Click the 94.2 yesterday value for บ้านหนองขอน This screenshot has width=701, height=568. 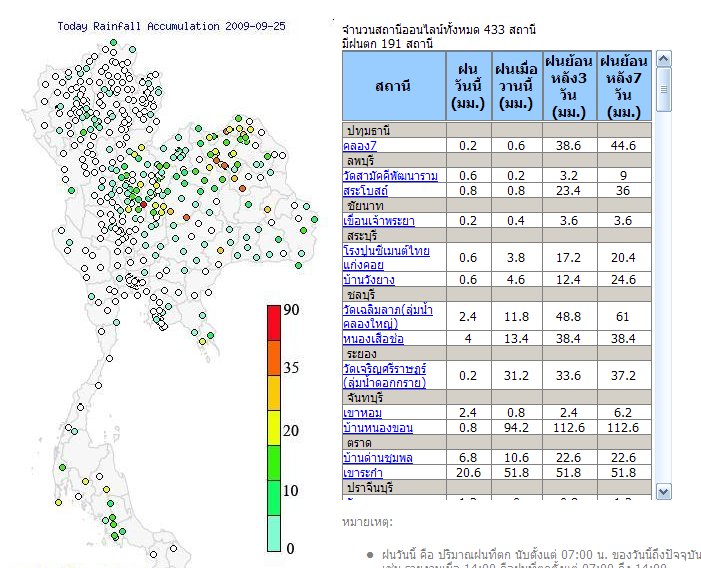point(516,428)
